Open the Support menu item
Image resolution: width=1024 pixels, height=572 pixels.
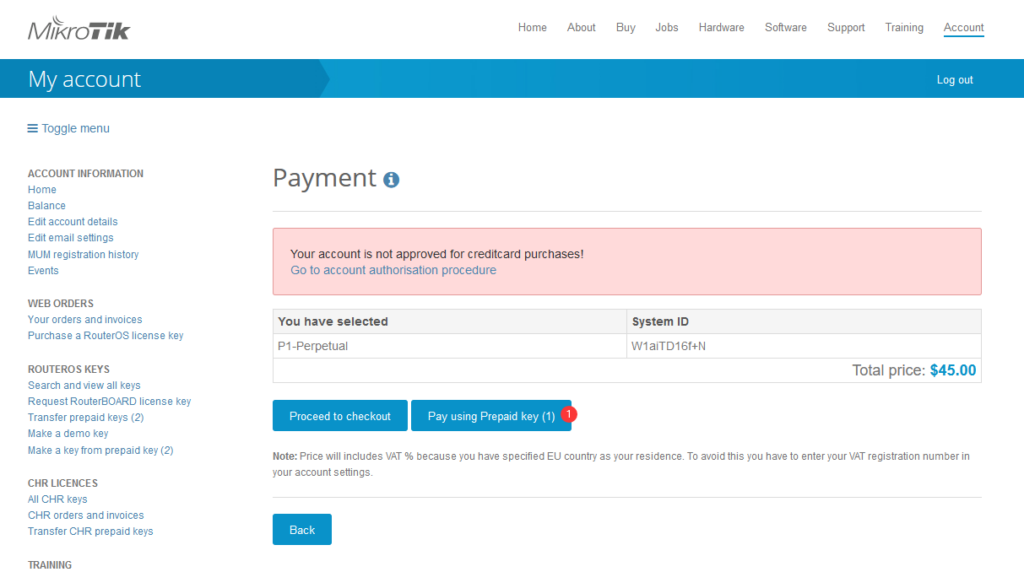(846, 27)
